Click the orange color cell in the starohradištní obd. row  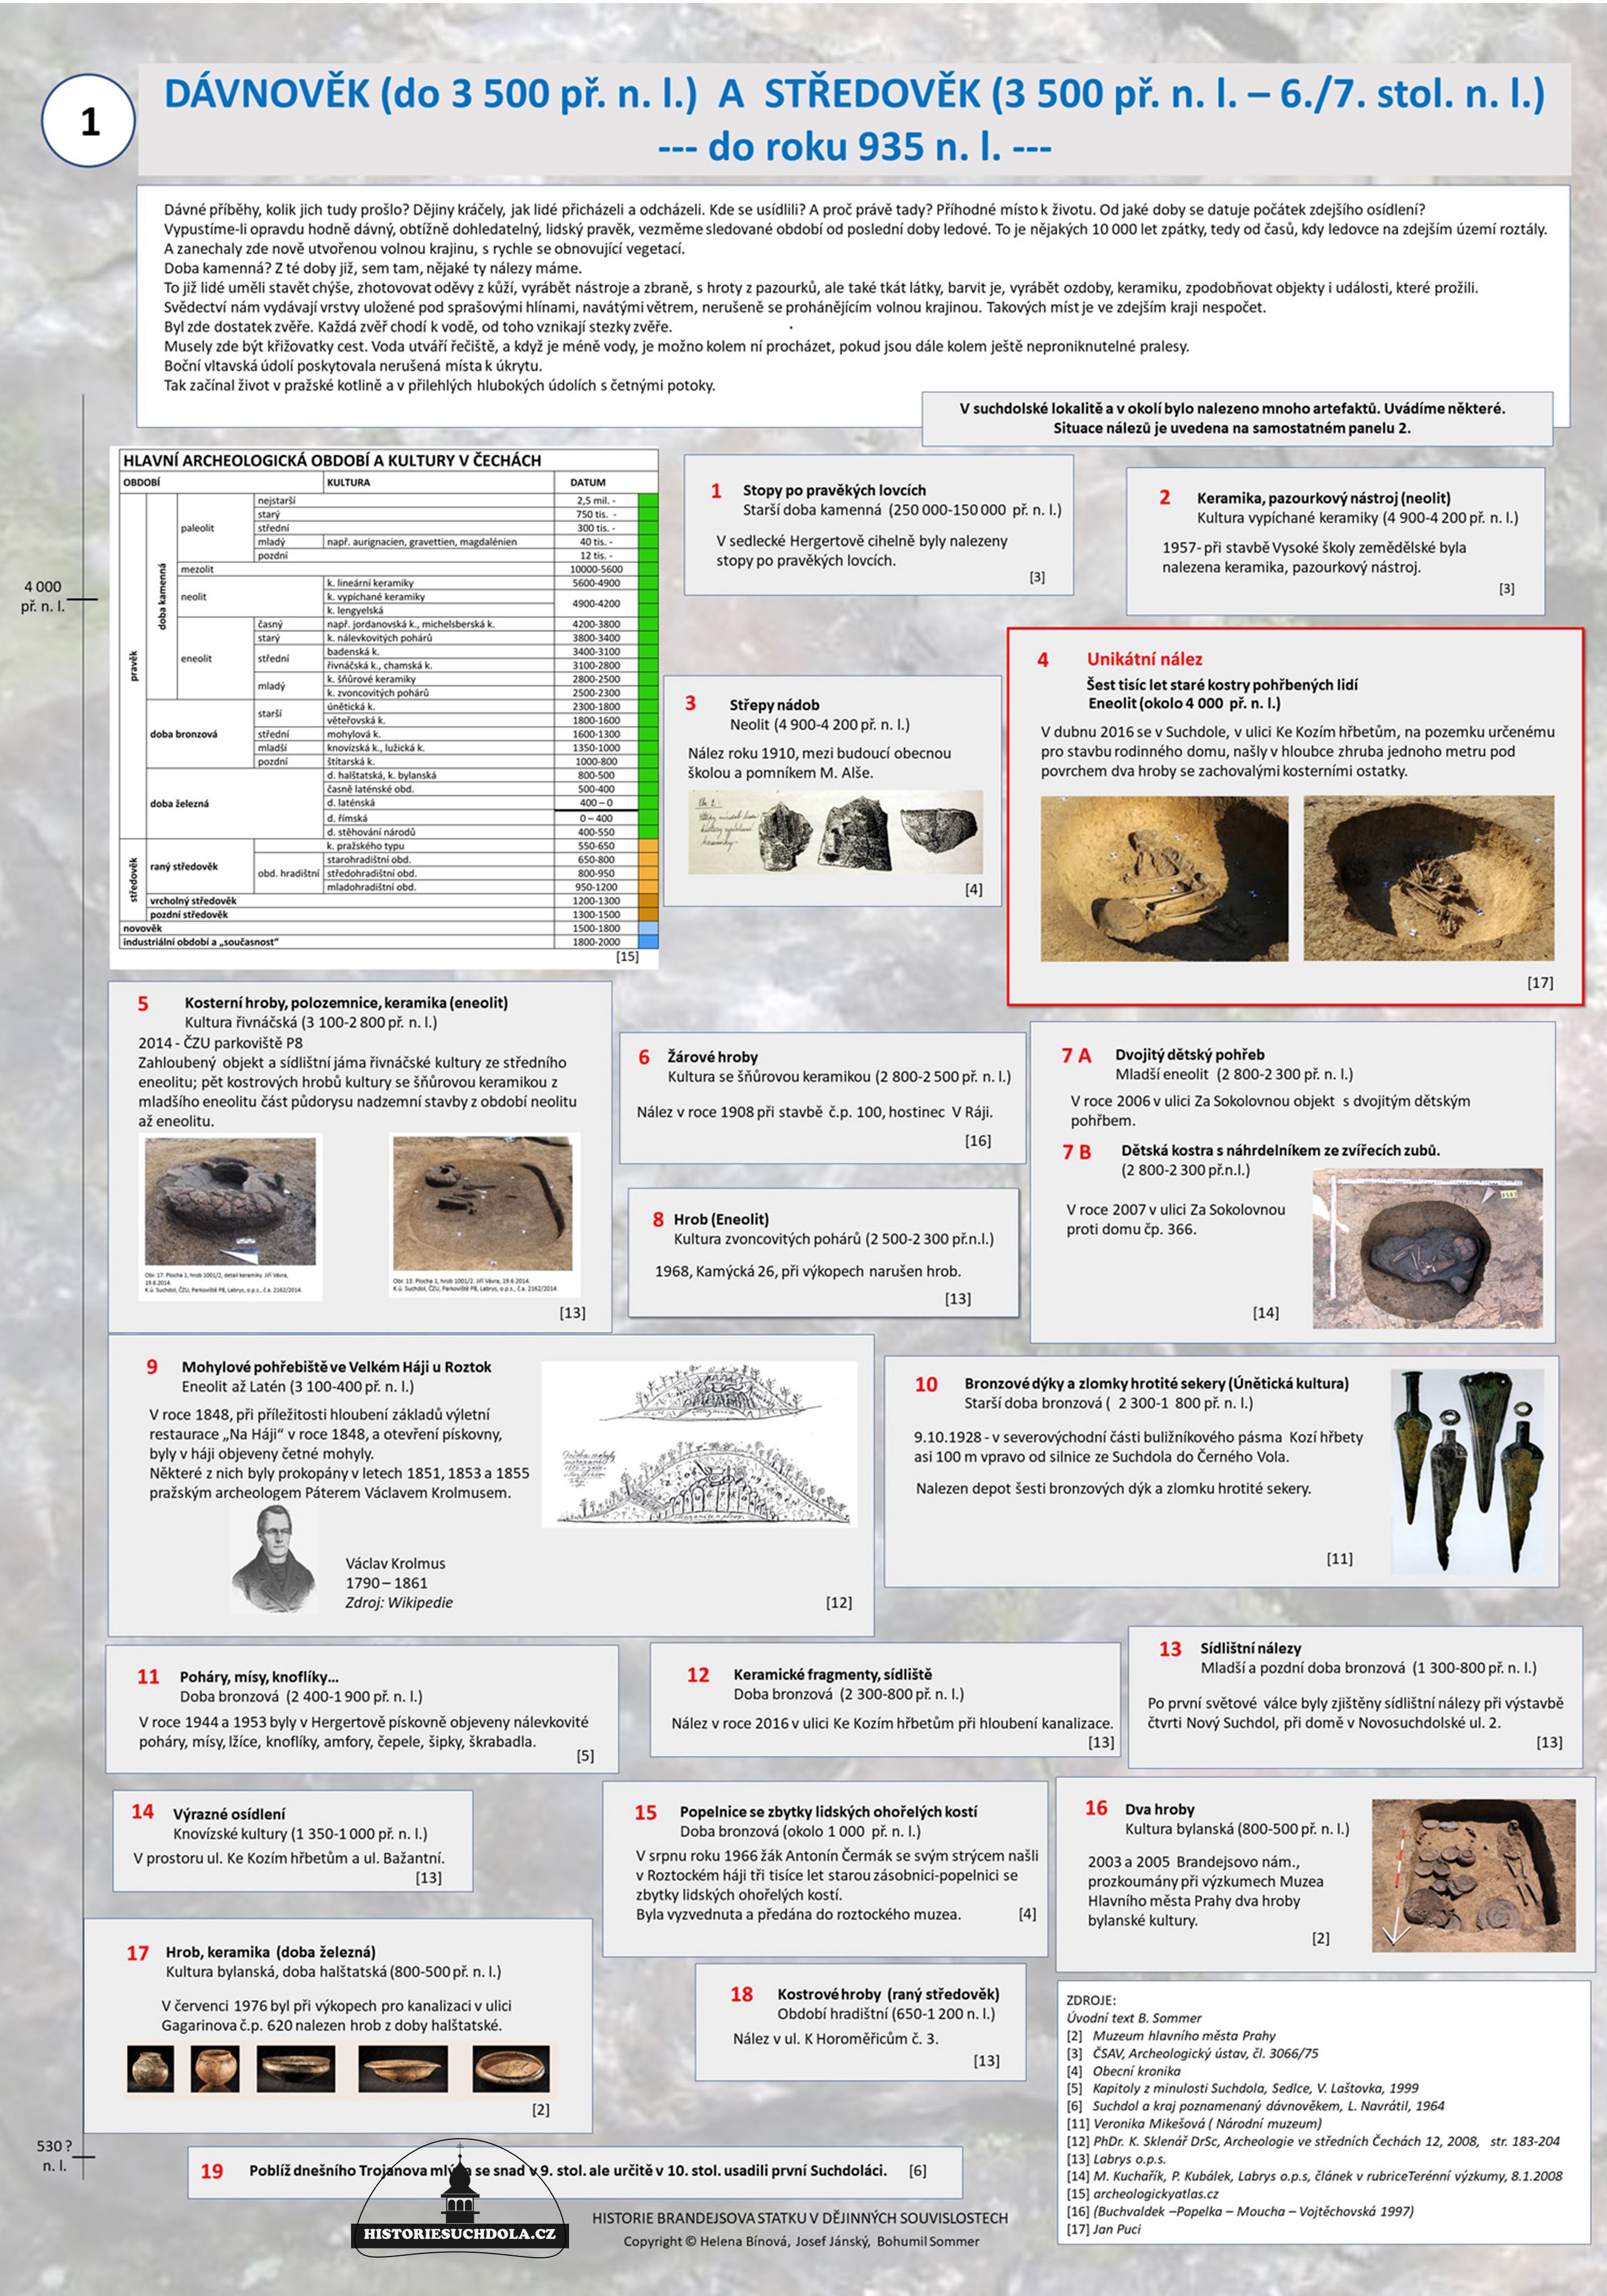click(648, 859)
